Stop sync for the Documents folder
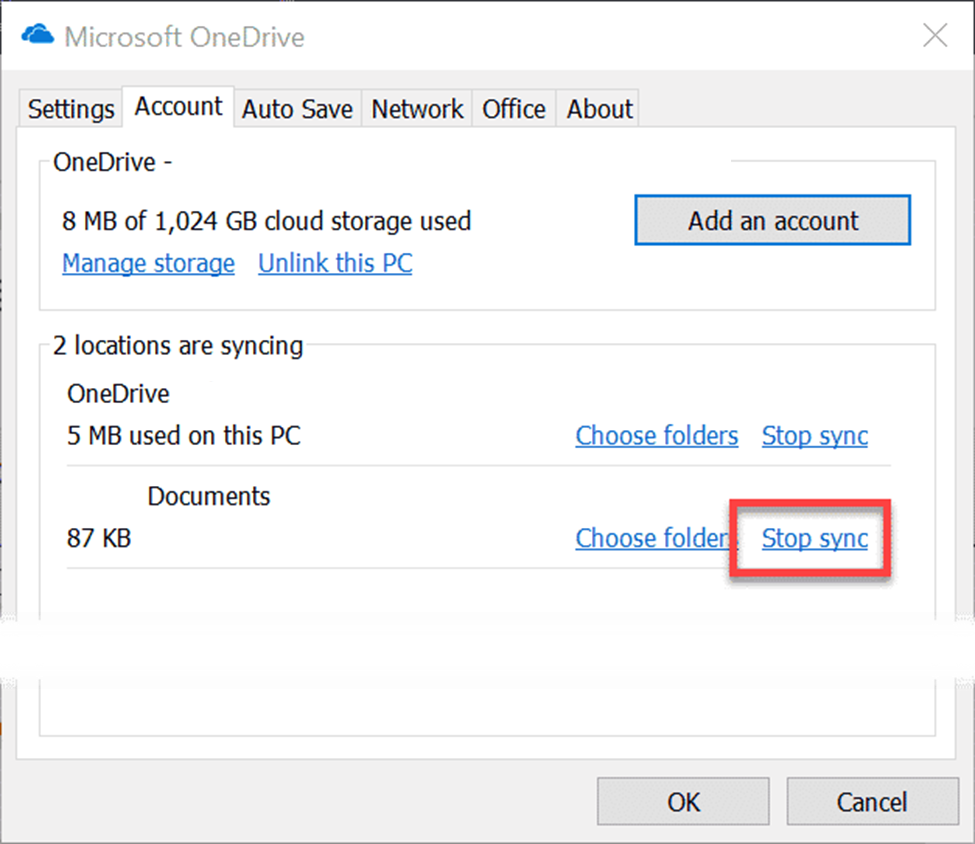Image resolution: width=975 pixels, height=844 pixels. click(812, 538)
